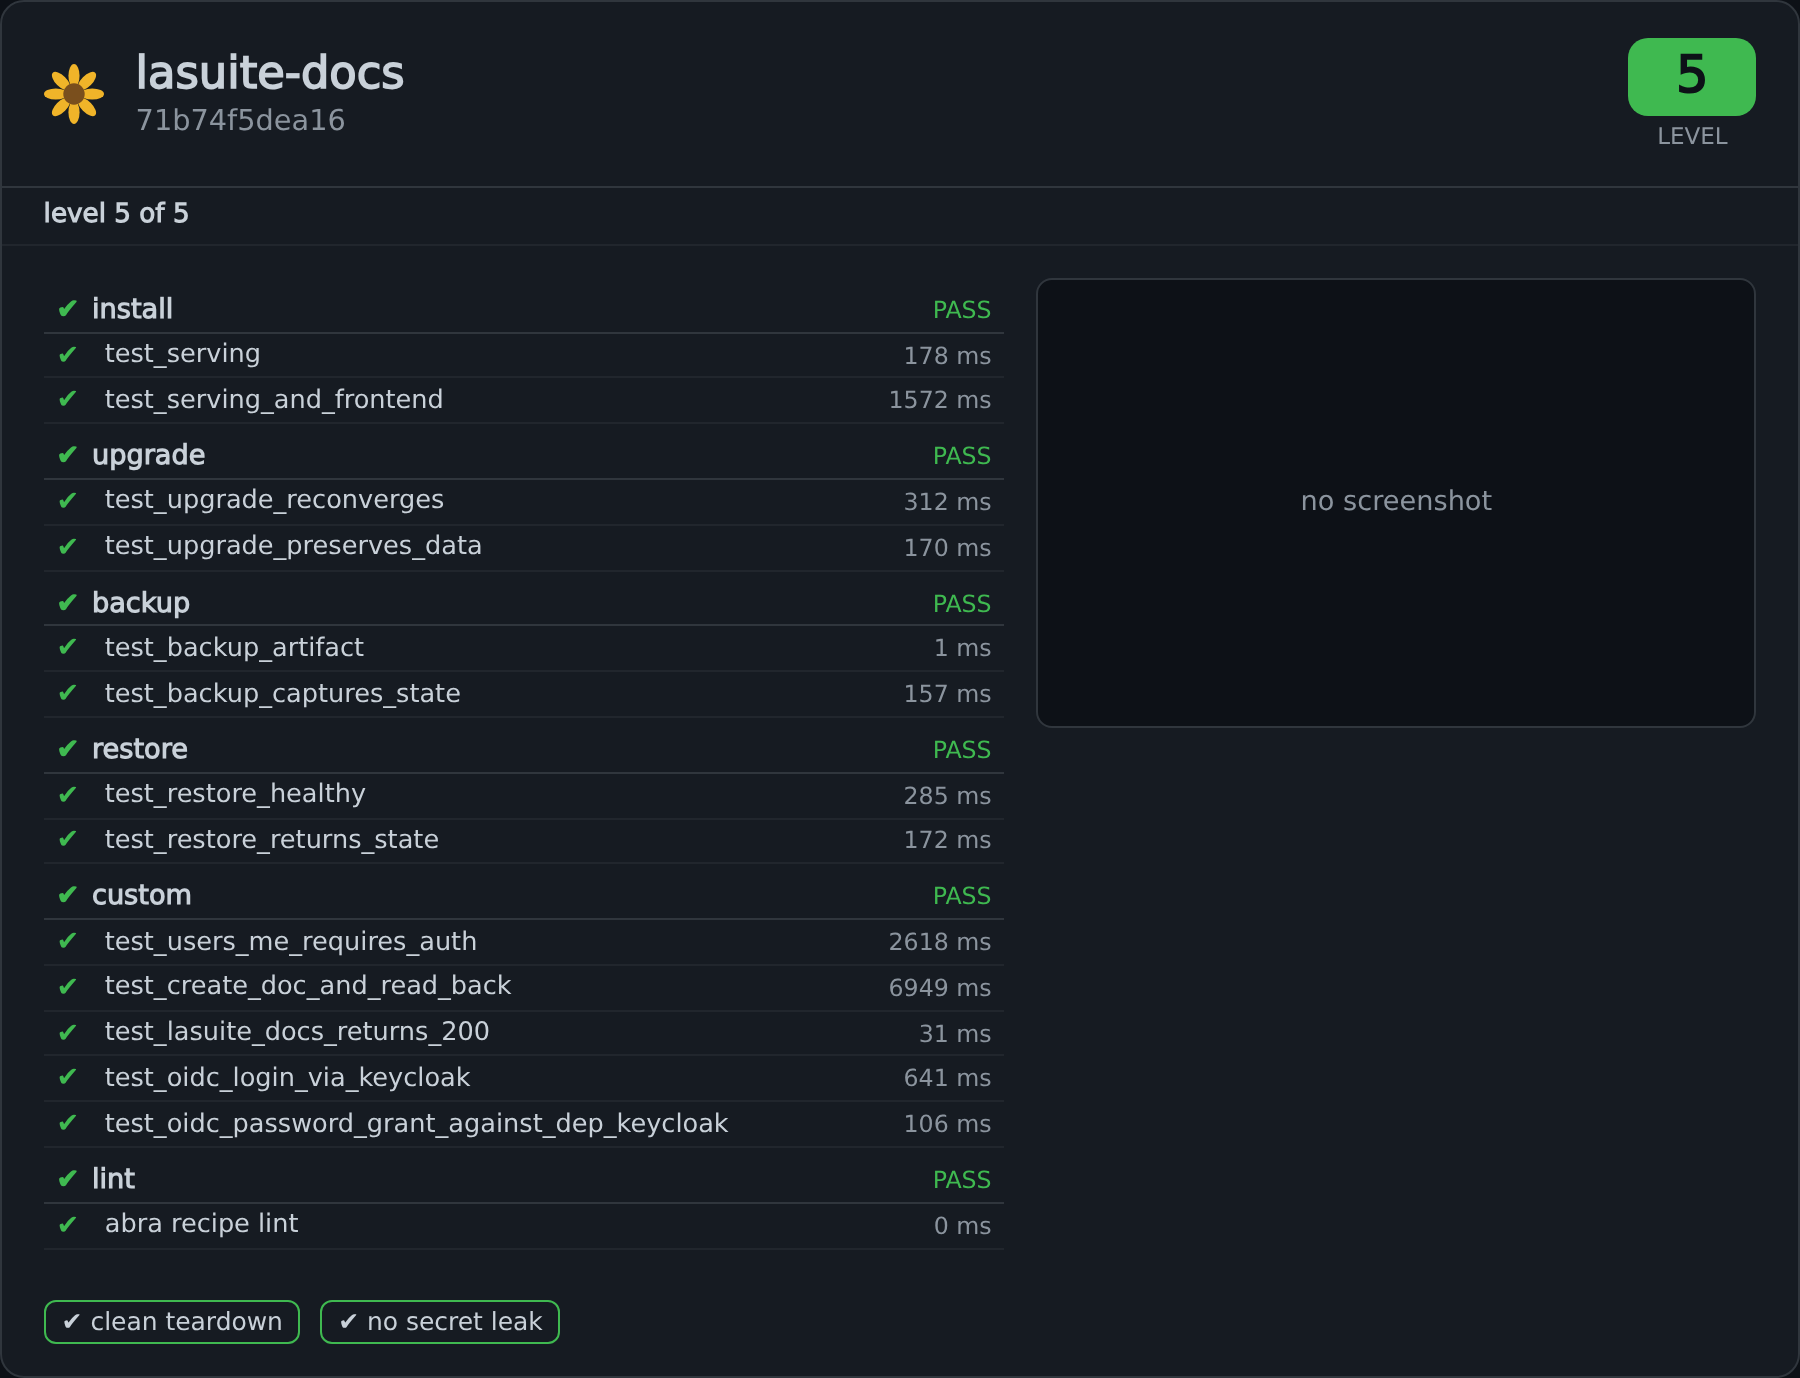Click the green level 5 badge

tap(1691, 77)
